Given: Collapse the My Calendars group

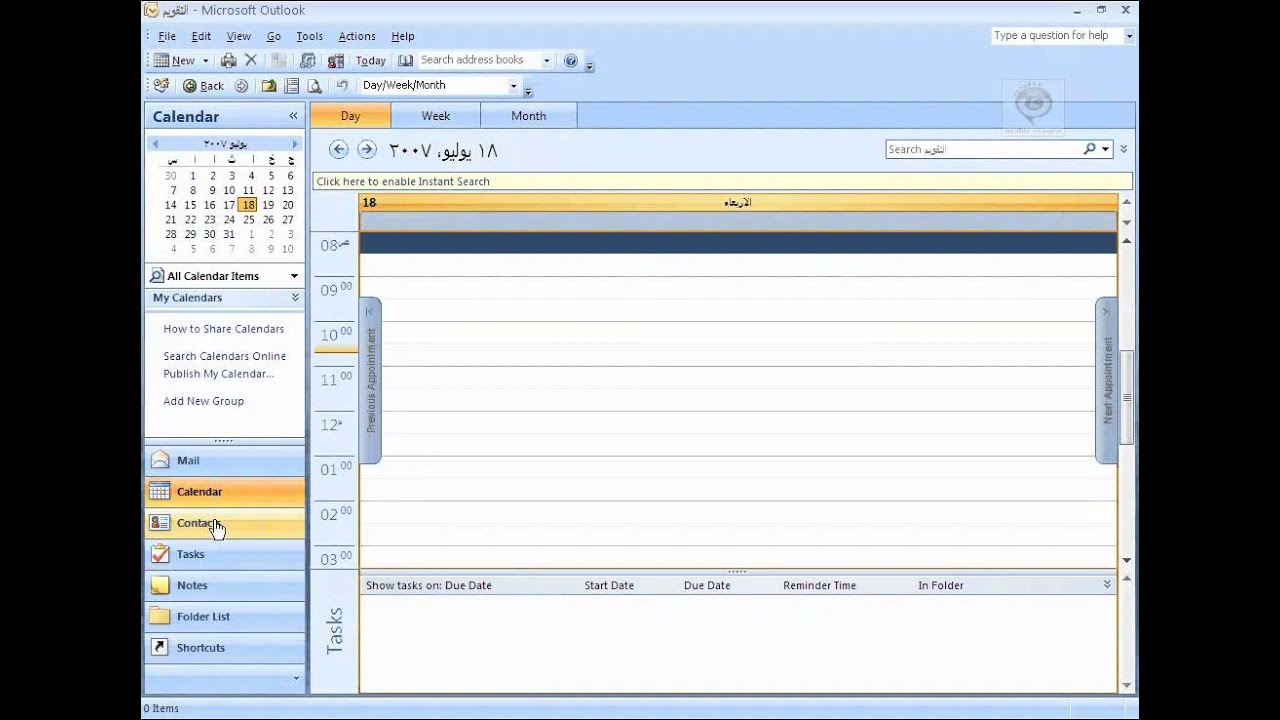Looking at the screenshot, I should click(295, 298).
